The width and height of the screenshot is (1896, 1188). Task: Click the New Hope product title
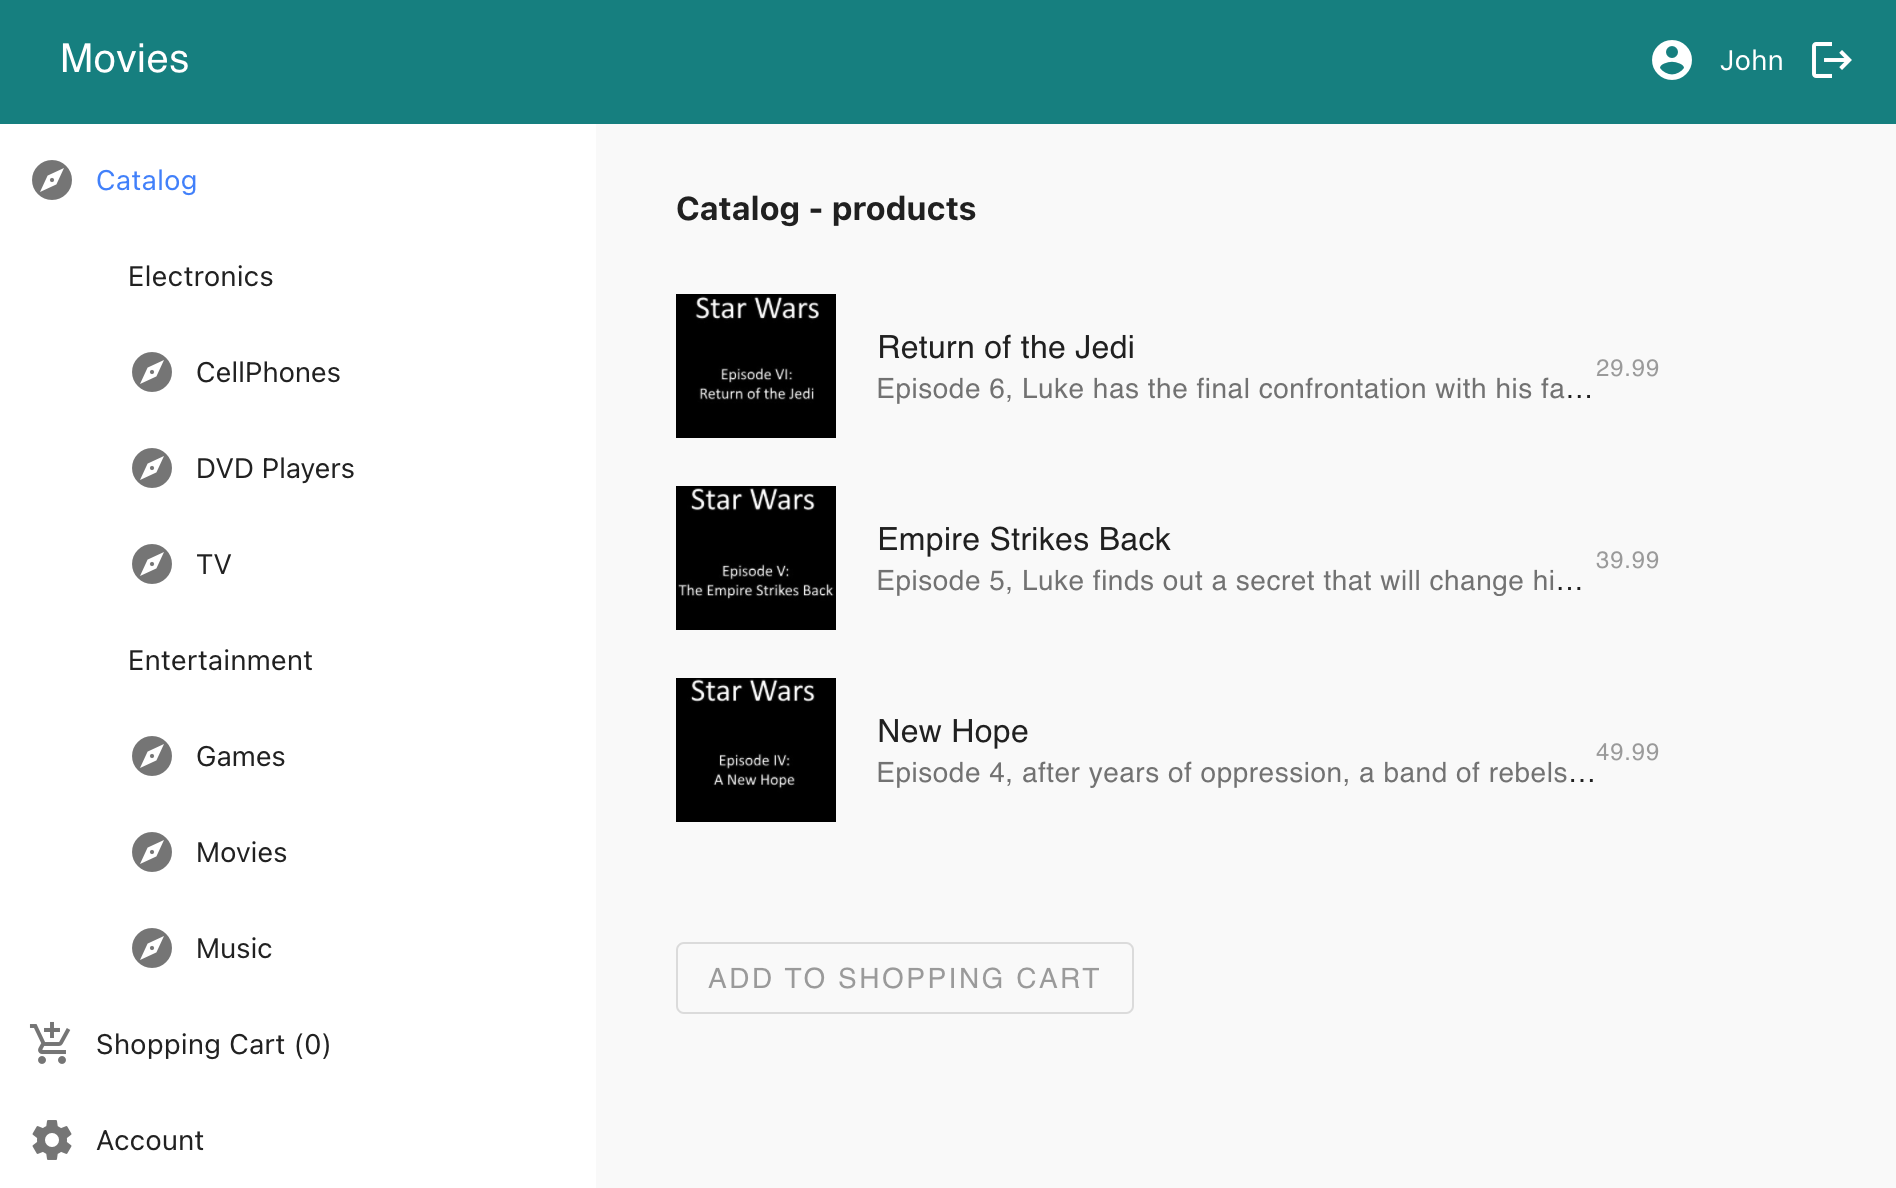pyautogui.click(x=953, y=731)
